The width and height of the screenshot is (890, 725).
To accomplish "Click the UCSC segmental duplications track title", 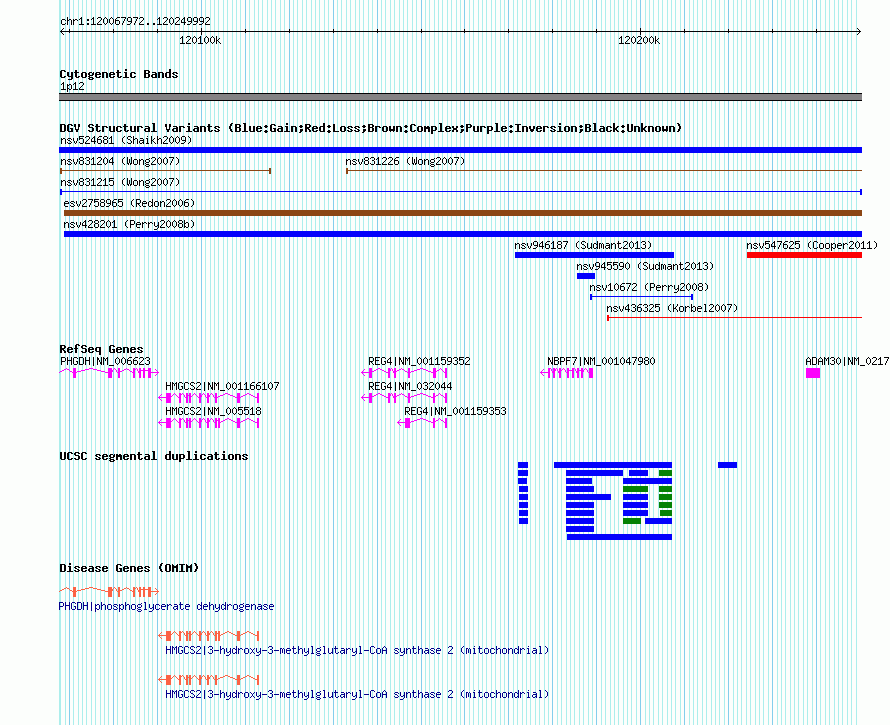I will pyautogui.click(x=153, y=456).
